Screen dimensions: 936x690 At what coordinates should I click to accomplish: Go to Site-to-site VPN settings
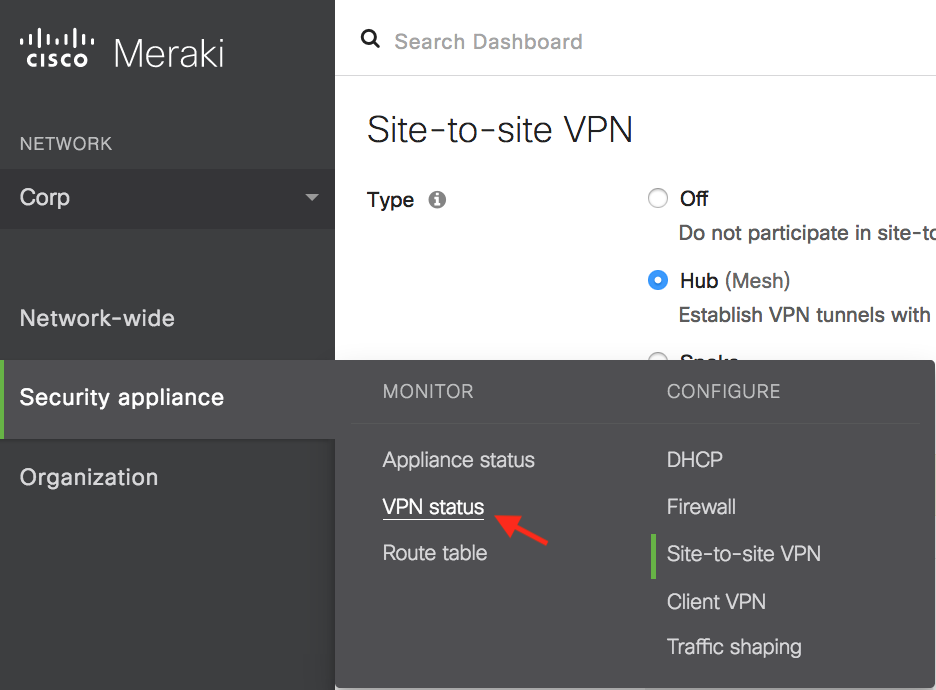click(x=743, y=554)
